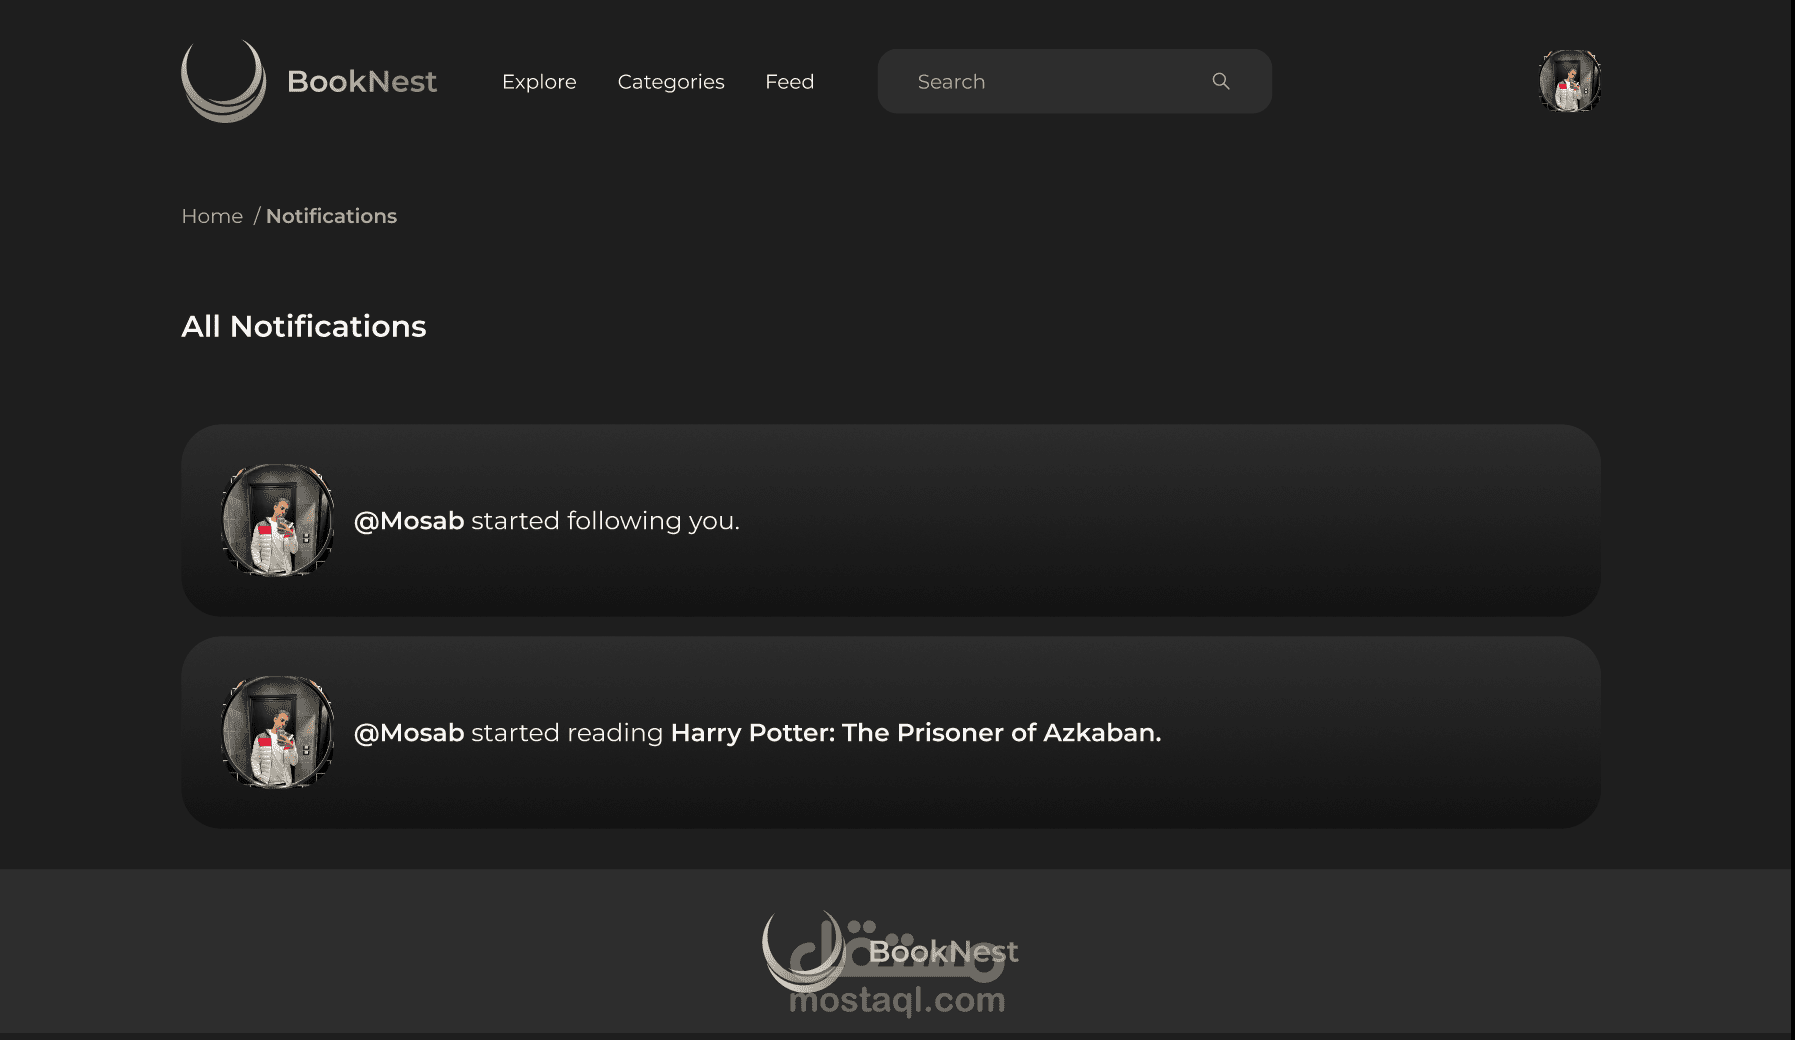
Task: Click the BookNest crescent logo icon in header
Action: (223, 81)
